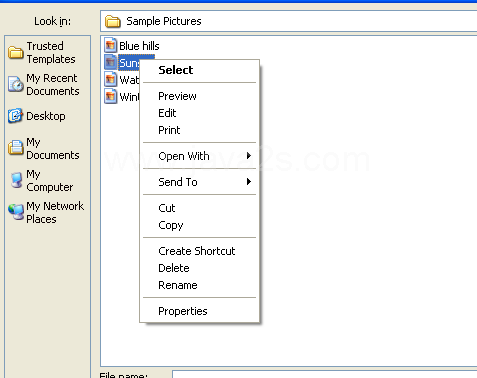This screenshot has height=378, width=477.
Task: Click the My Recent Documents label
Action: pyautogui.click(x=53, y=84)
